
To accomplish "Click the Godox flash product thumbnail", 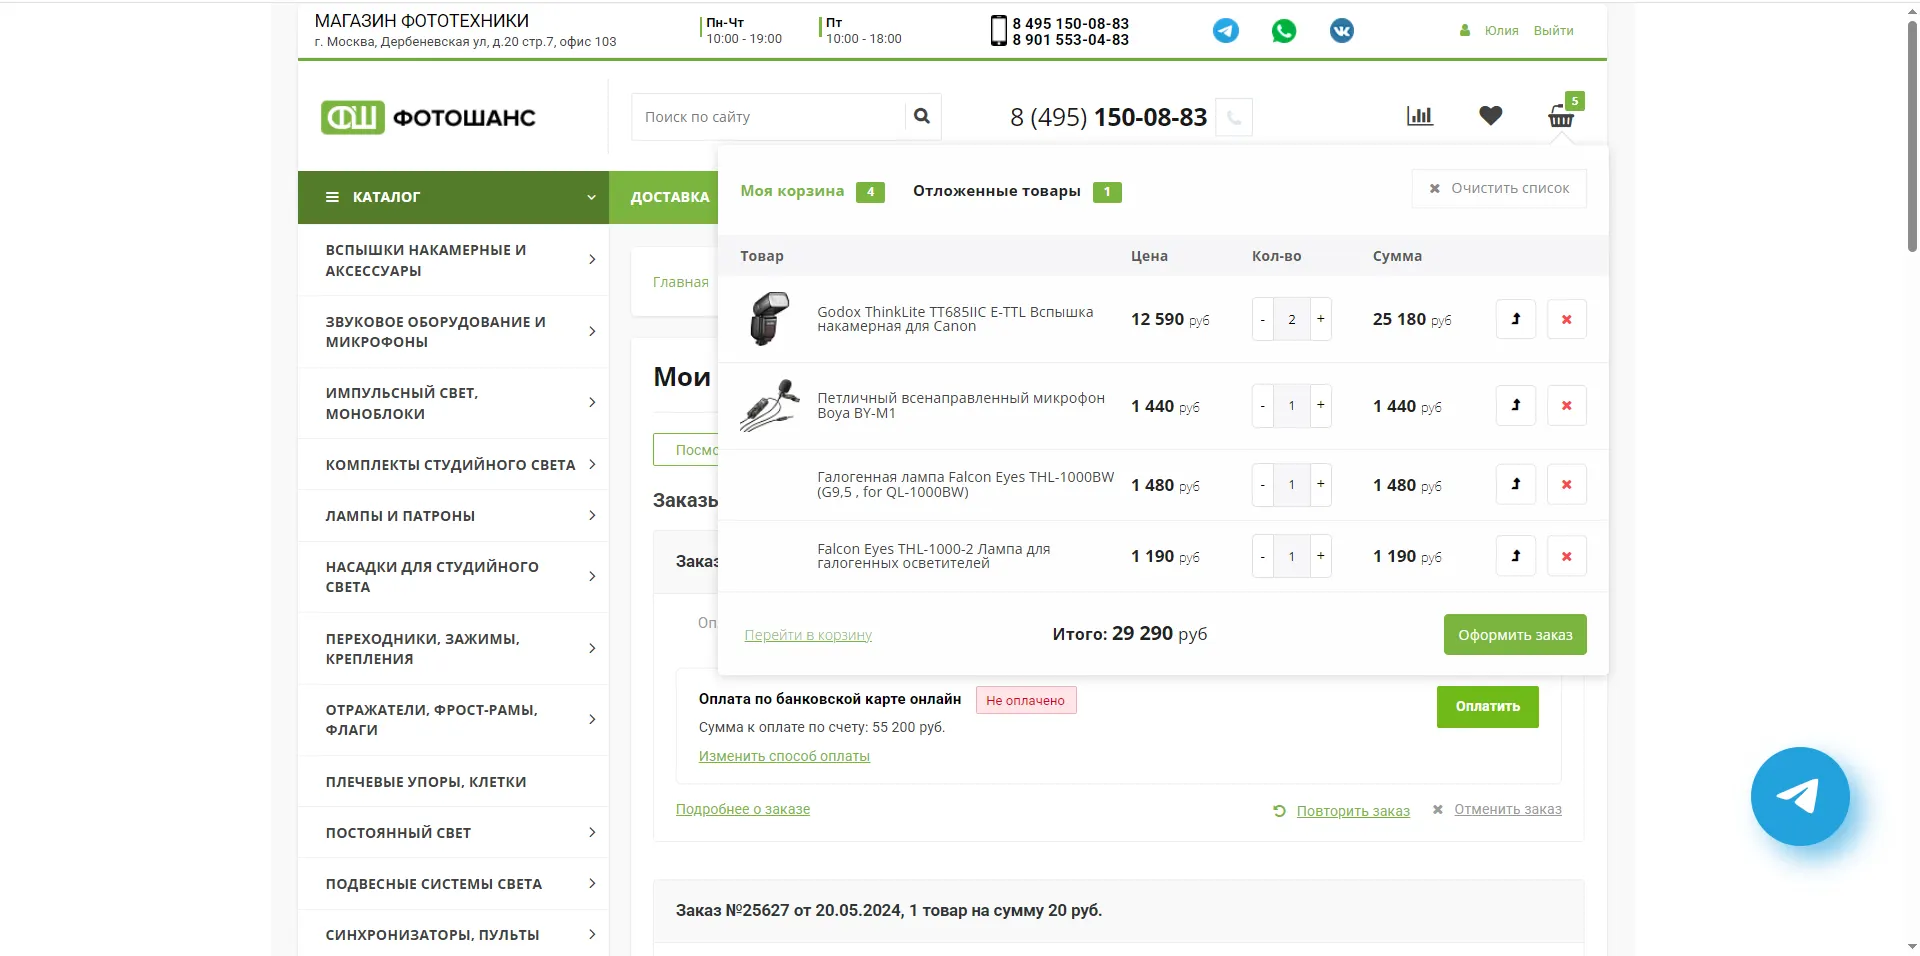I will click(770, 319).
